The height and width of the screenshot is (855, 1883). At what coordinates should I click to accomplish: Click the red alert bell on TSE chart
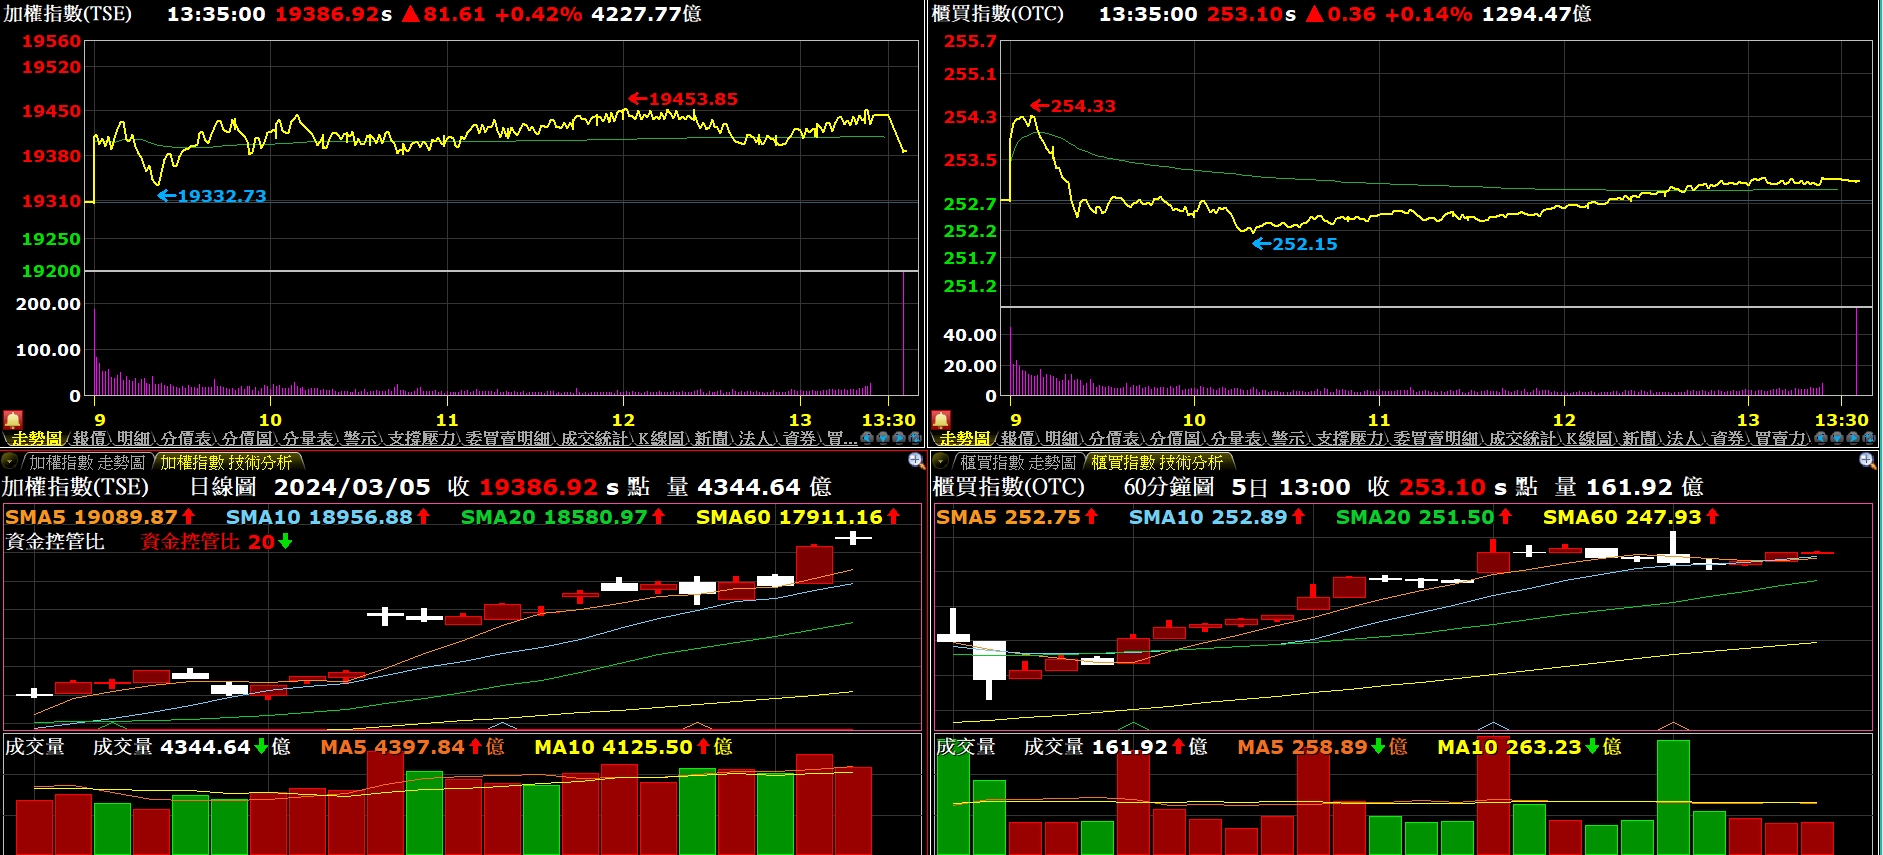(12, 420)
